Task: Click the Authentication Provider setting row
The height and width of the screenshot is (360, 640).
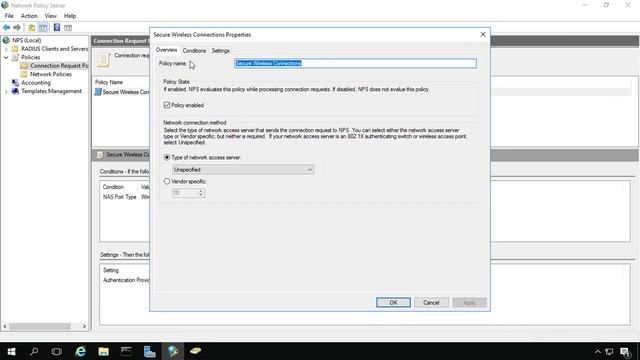Action: pyautogui.click(x=126, y=280)
